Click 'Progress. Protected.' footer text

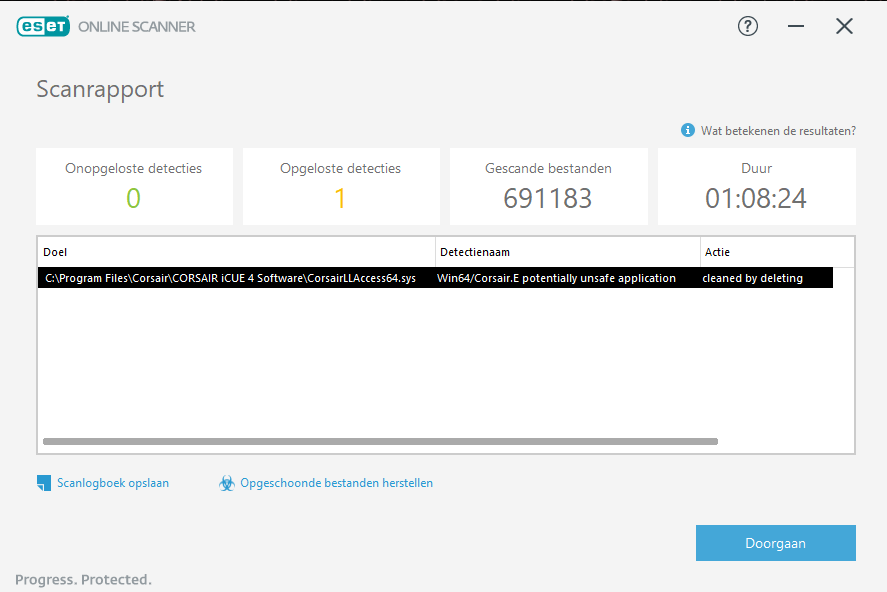click(x=83, y=580)
